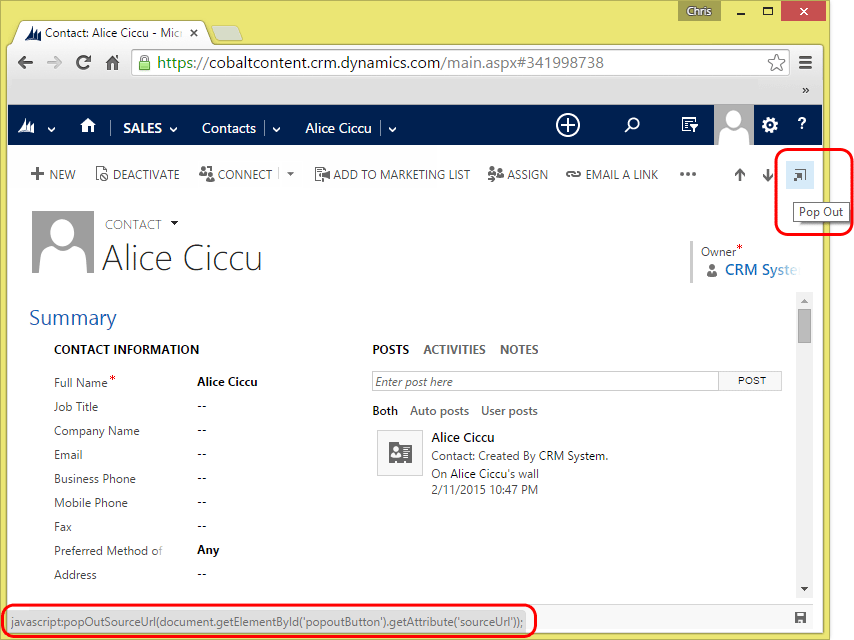This screenshot has width=854, height=640.
Task: Open the more commands ellipsis
Action: [x=688, y=174]
